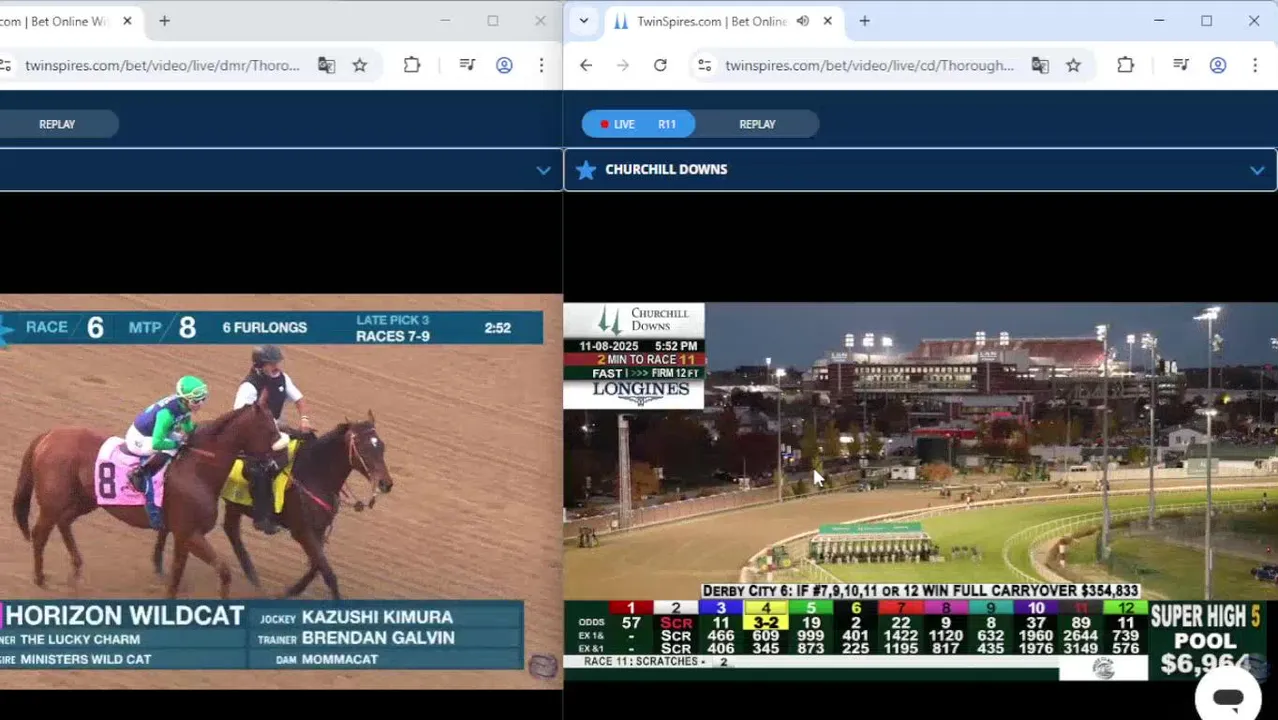Viewport: 1278px width, 720px height.
Task: Click the Churchill Downs favorite star
Action: [x=586, y=170]
